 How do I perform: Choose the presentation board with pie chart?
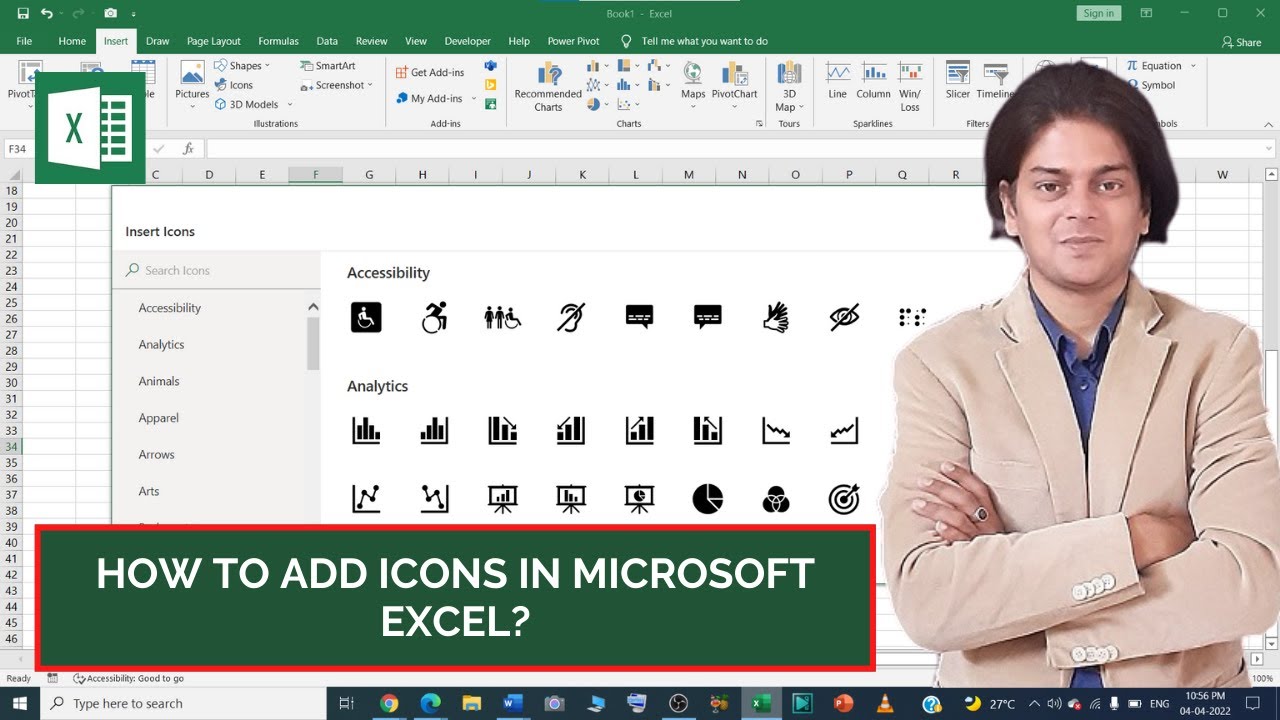(639, 498)
